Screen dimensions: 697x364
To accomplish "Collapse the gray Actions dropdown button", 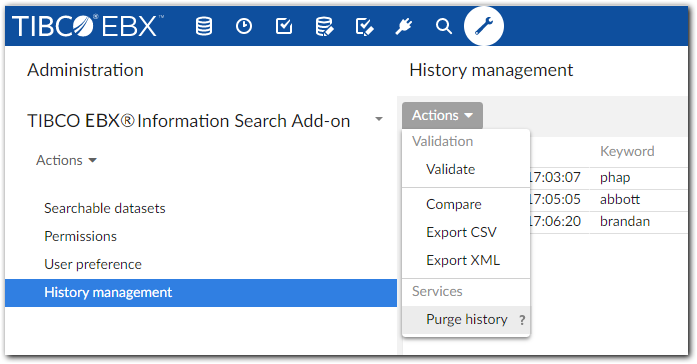I will 442,115.
